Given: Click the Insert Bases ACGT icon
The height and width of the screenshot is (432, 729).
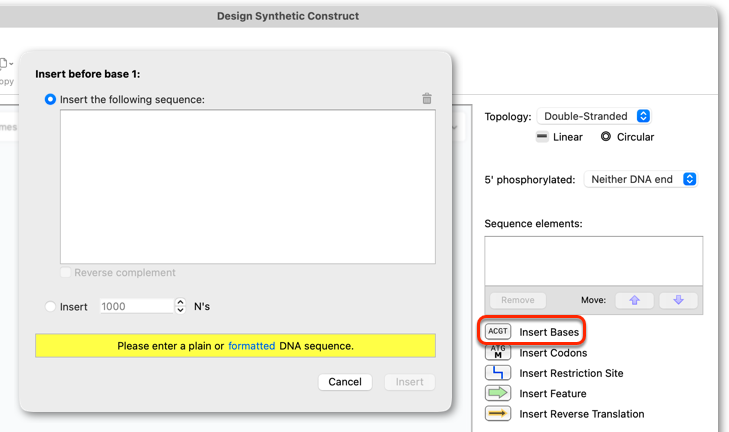Looking at the screenshot, I should pyautogui.click(x=497, y=331).
